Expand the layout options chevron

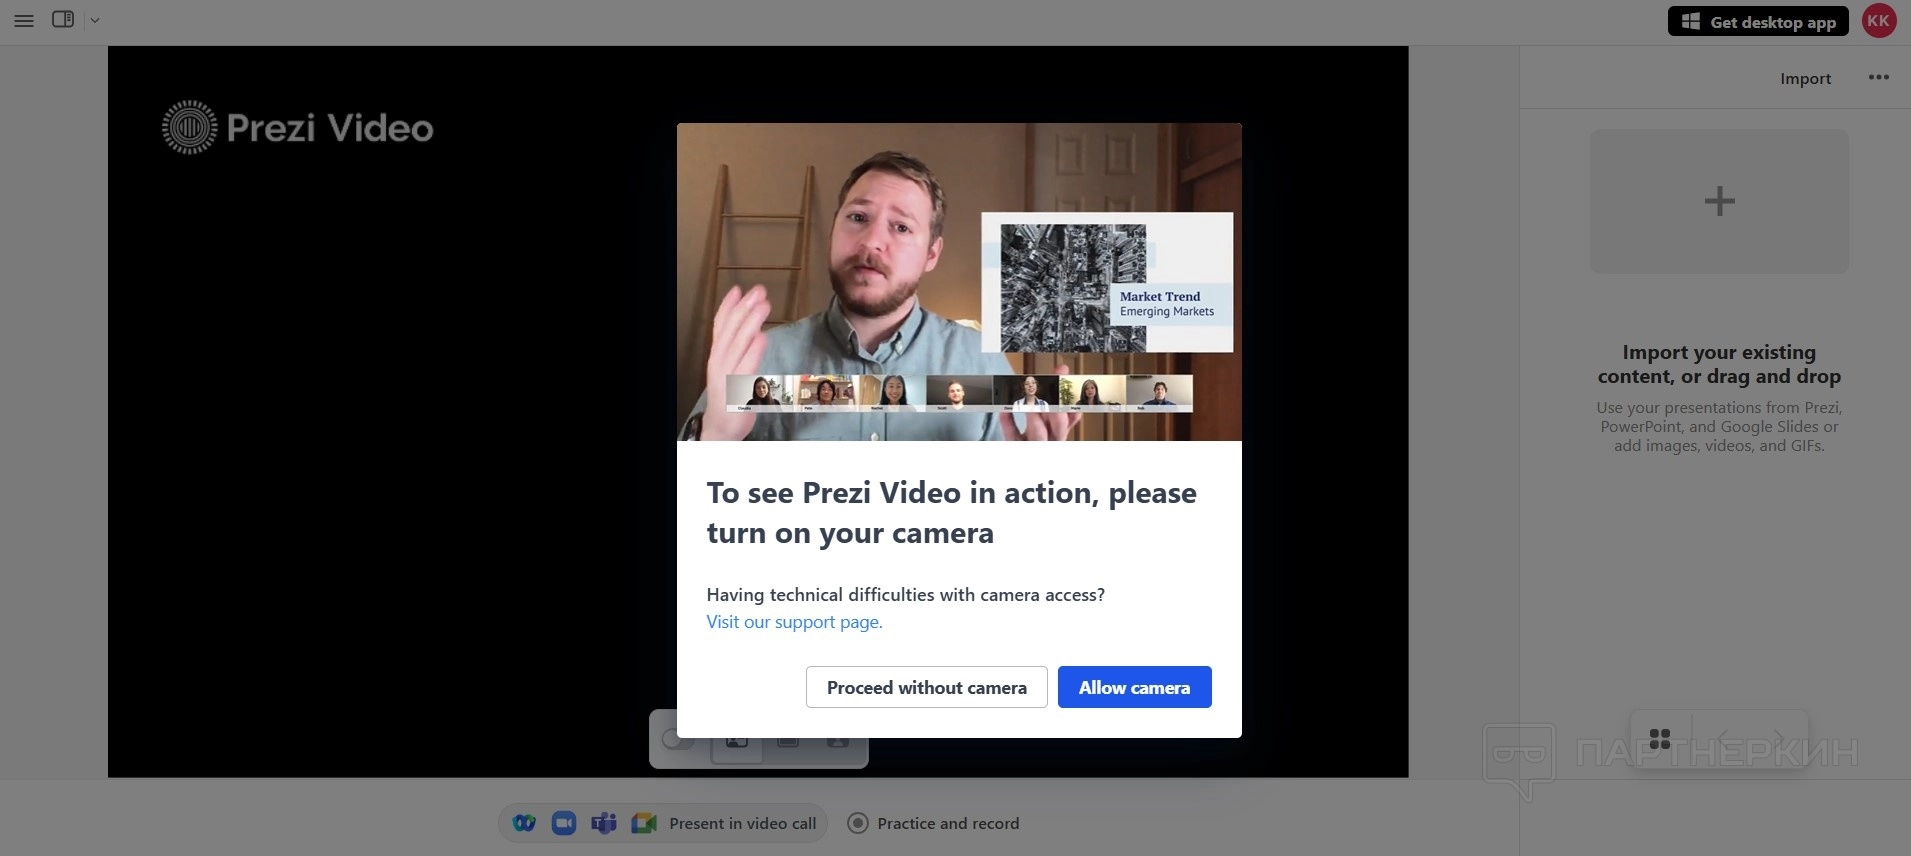pyautogui.click(x=95, y=20)
